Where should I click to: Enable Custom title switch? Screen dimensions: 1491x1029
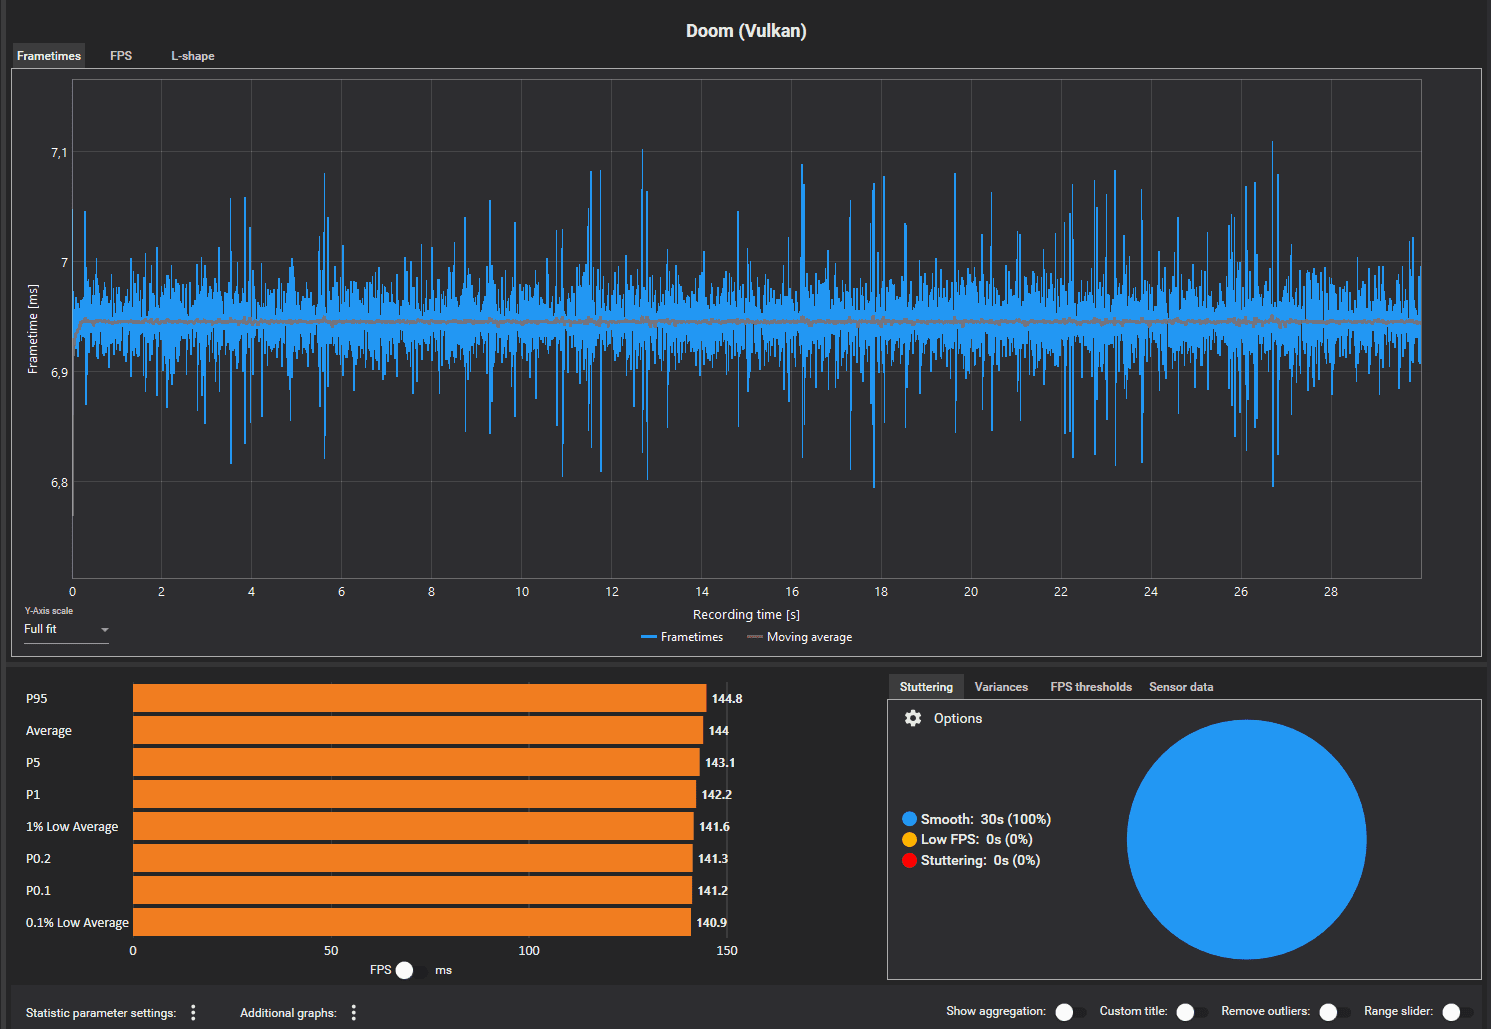1192,1012
